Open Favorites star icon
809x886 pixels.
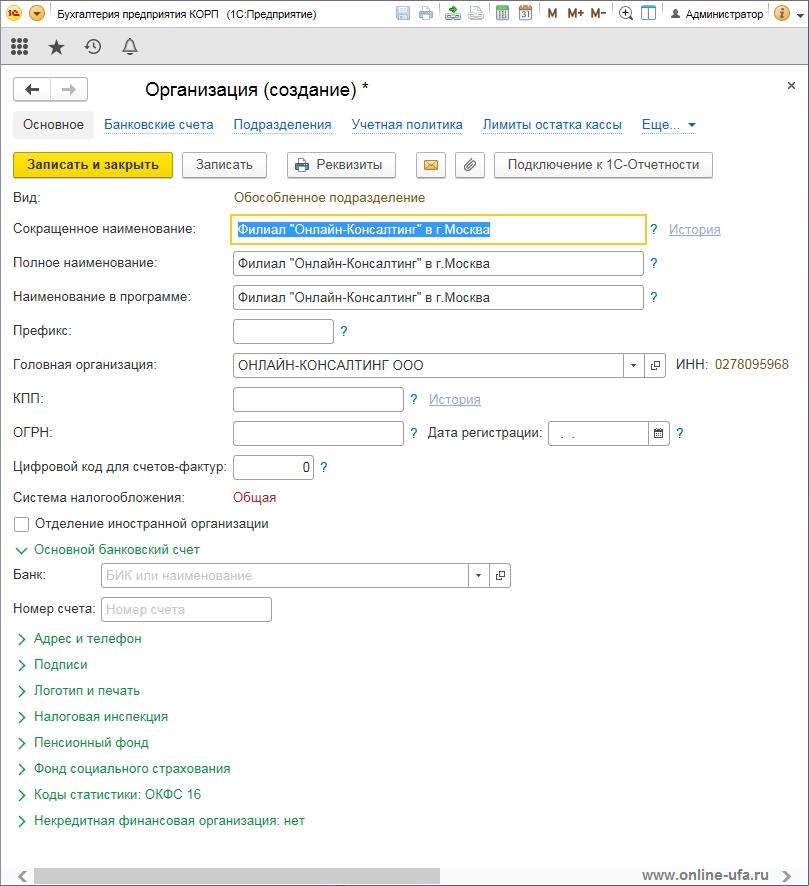56,47
